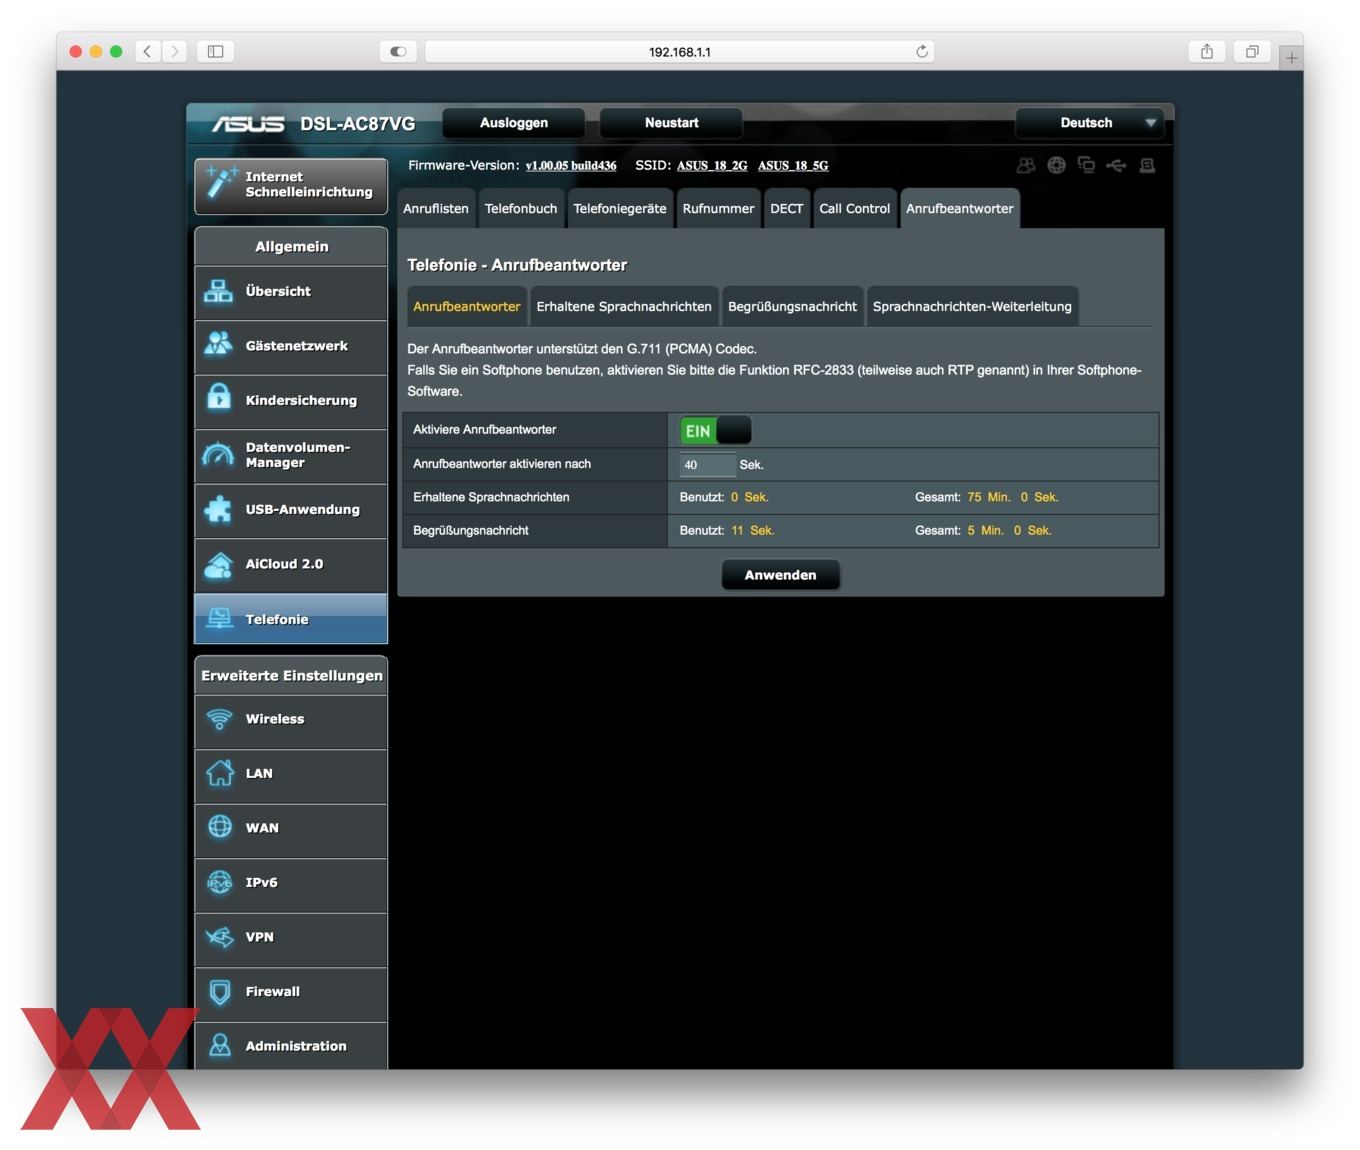
Task: Click the USB status icon
Action: 1116,165
